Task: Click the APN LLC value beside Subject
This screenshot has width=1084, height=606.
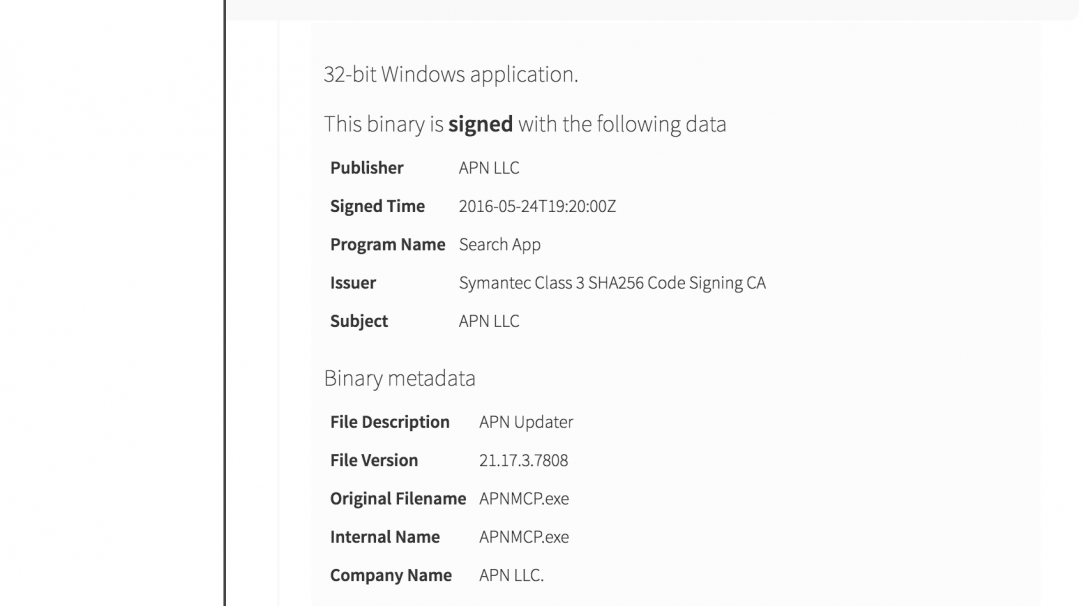Action: (x=489, y=322)
